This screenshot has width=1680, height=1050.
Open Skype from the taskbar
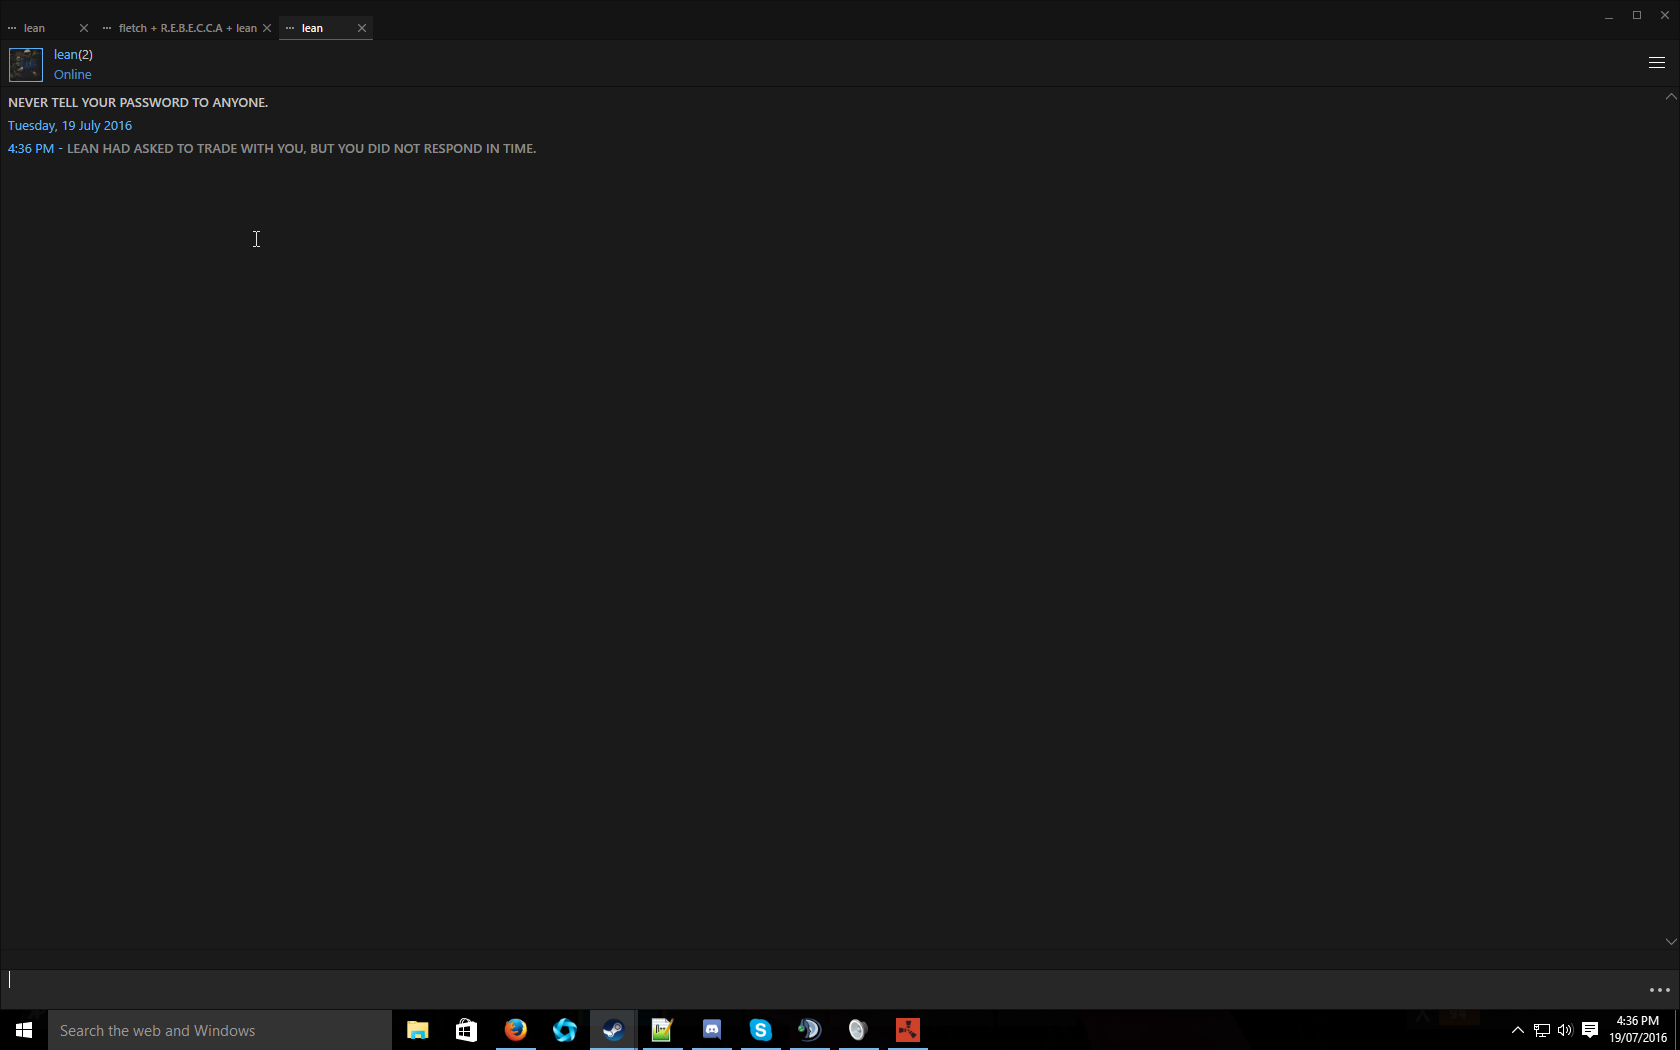click(760, 1030)
